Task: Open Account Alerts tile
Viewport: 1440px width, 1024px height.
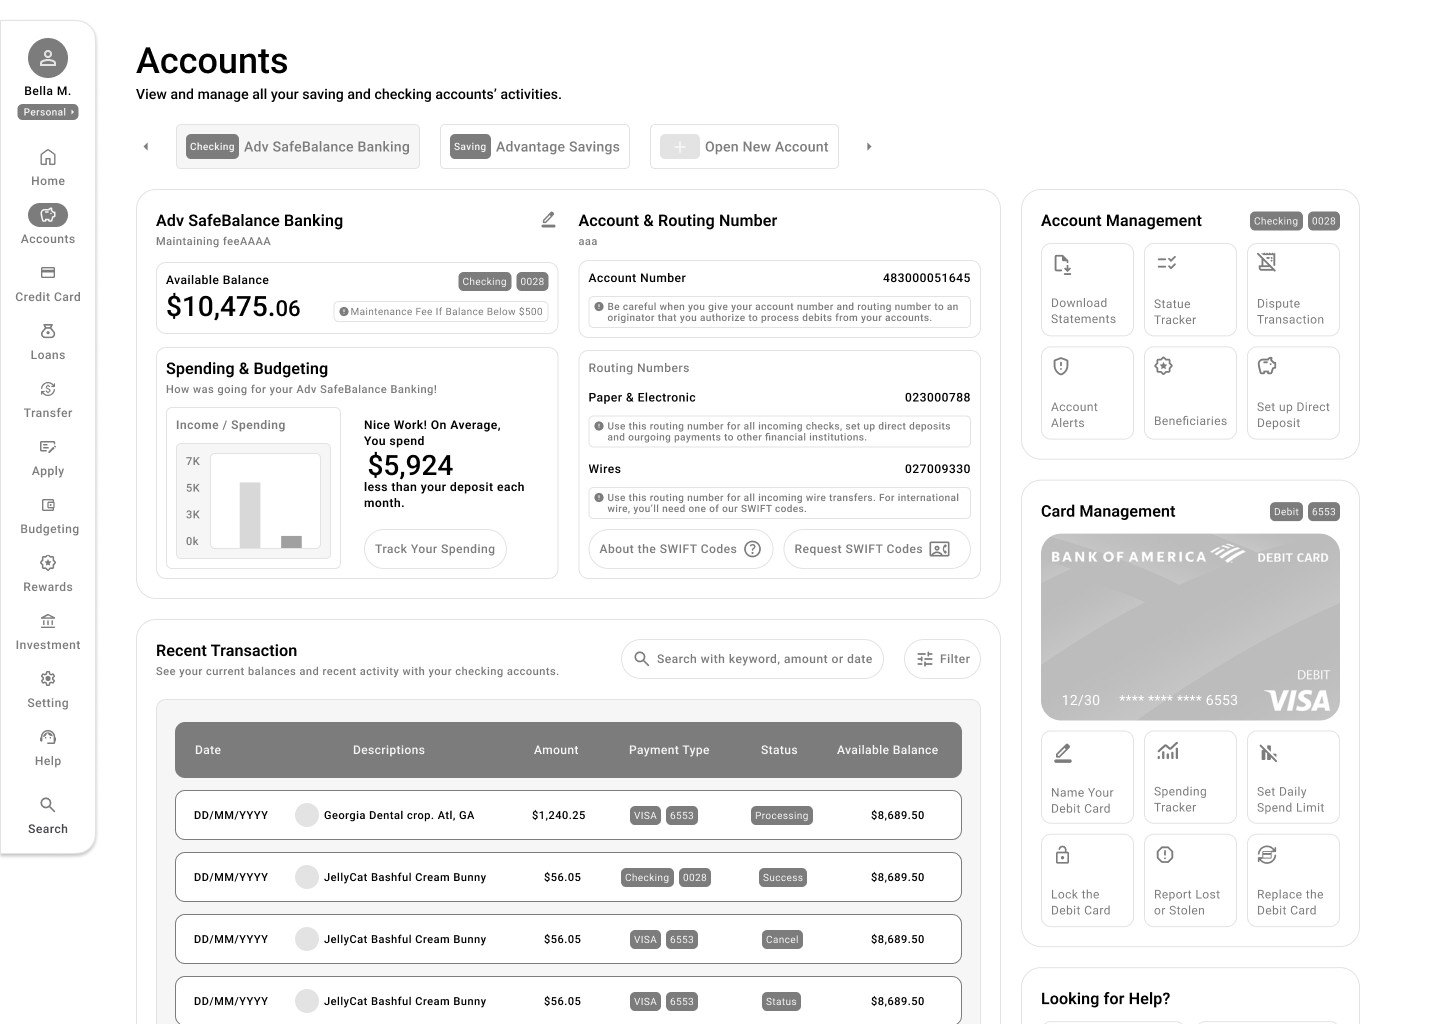Action: pyautogui.click(x=1087, y=393)
